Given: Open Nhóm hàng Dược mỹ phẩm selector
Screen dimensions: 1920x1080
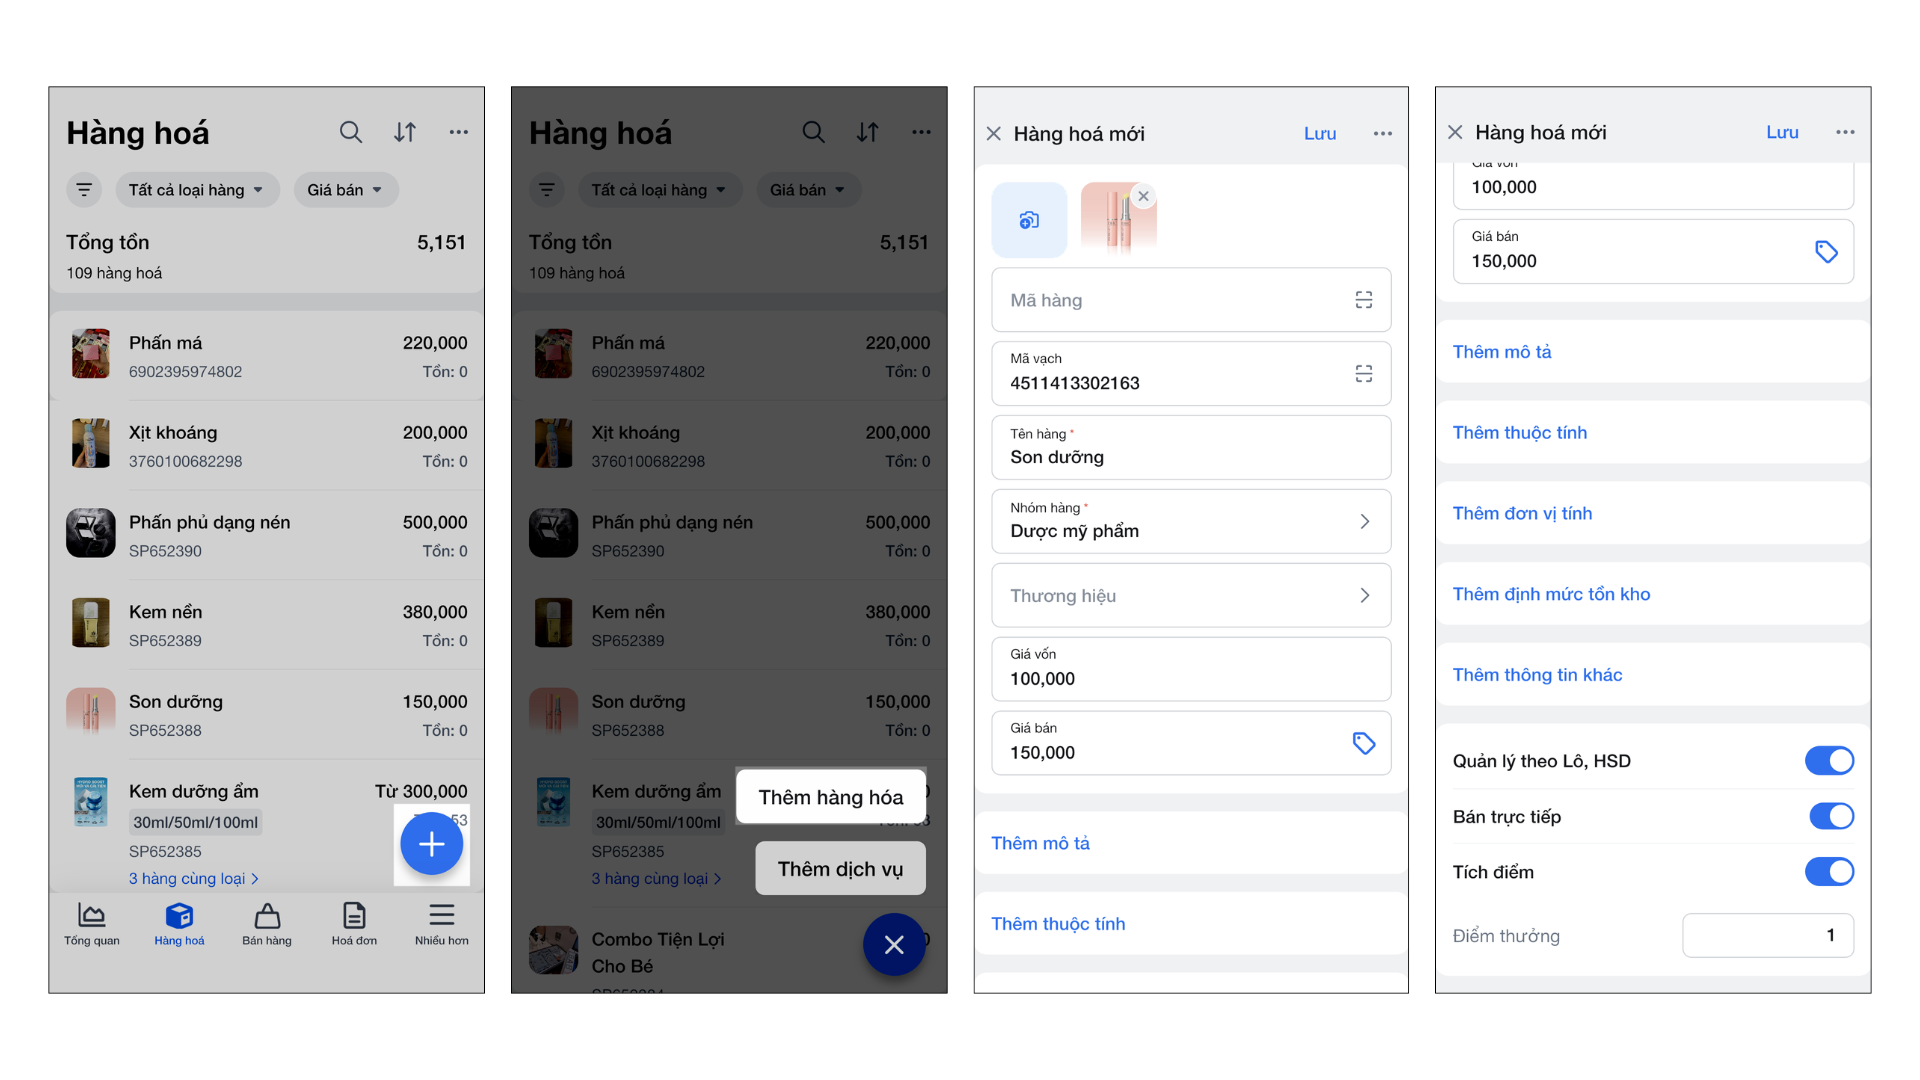Looking at the screenshot, I should pyautogui.click(x=1191, y=521).
